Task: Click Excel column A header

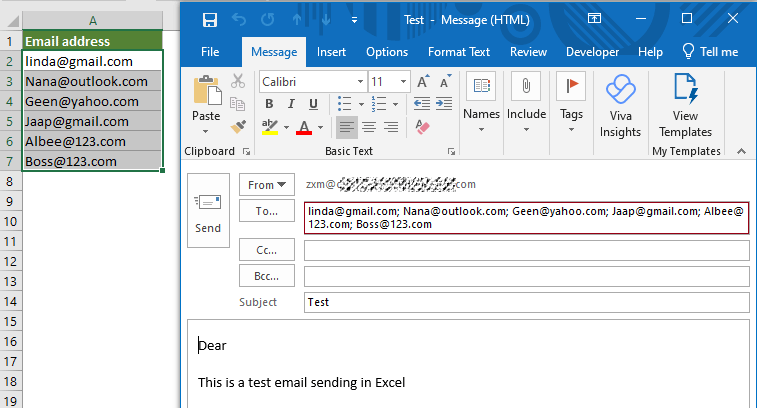Action: point(92,21)
